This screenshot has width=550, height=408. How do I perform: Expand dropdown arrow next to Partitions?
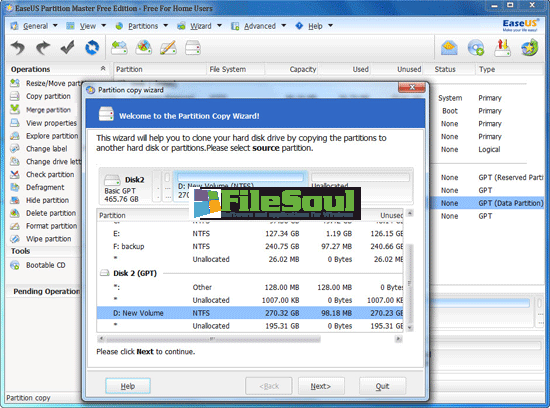(x=166, y=26)
